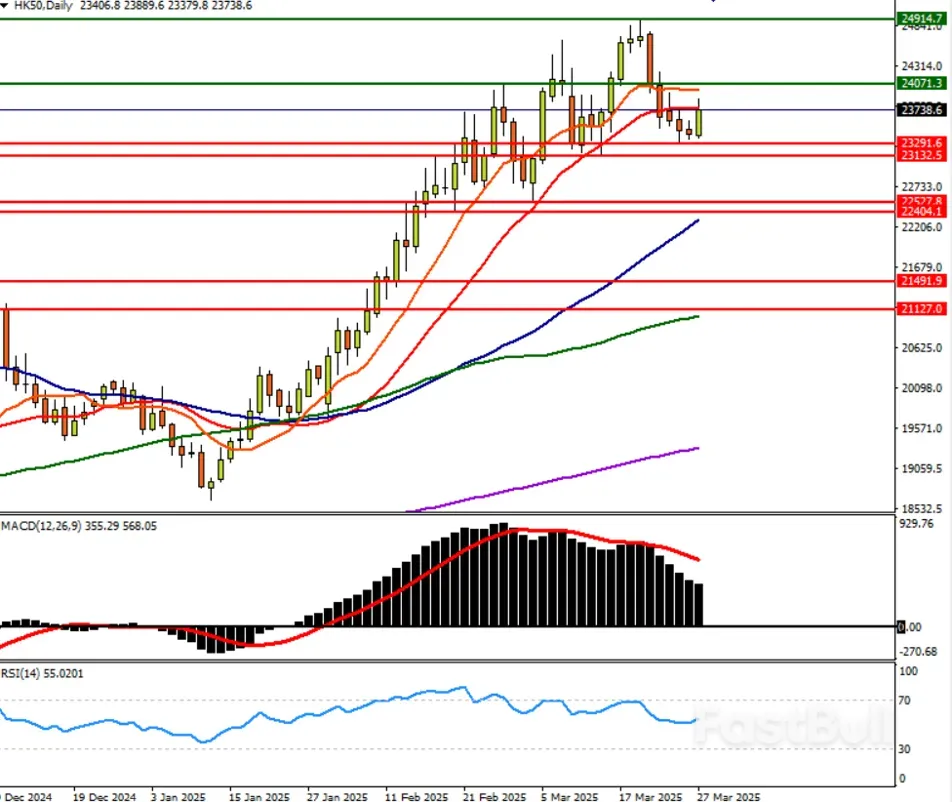Click the black current price label 23738.6
Screen dimensions: 952x802
click(922, 110)
